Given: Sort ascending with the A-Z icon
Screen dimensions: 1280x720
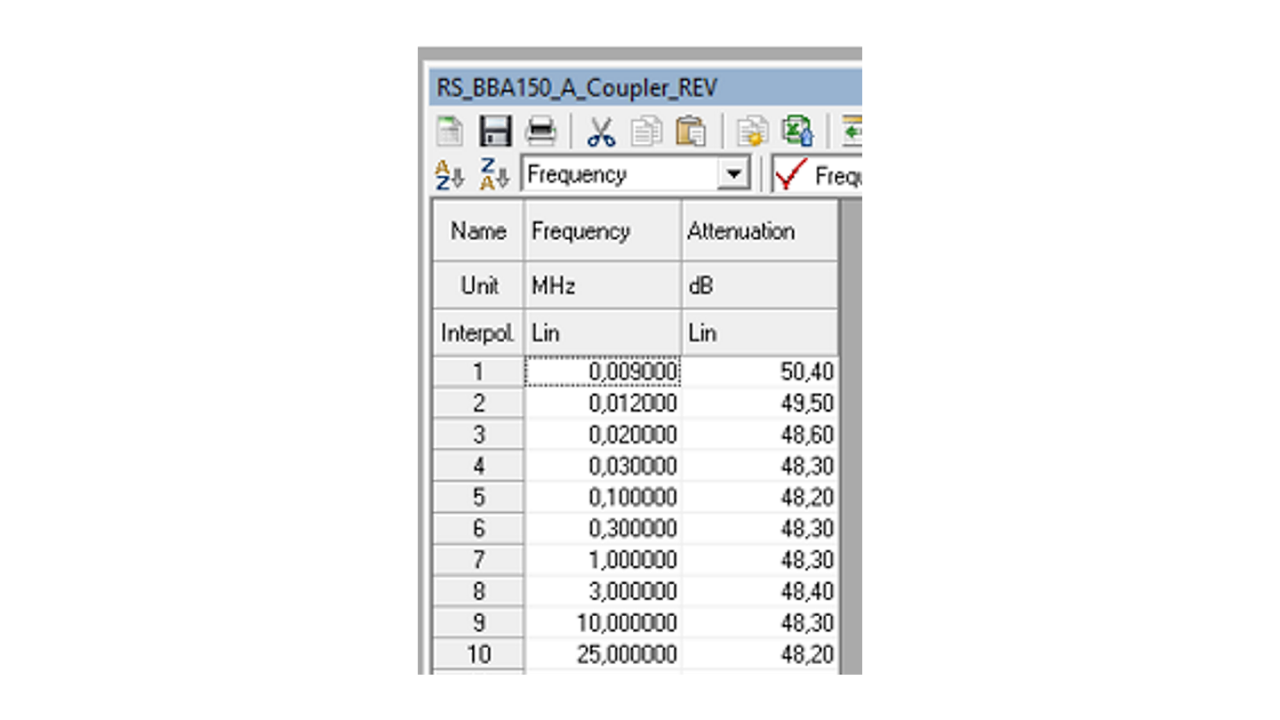Looking at the screenshot, I should pos(450,175).
